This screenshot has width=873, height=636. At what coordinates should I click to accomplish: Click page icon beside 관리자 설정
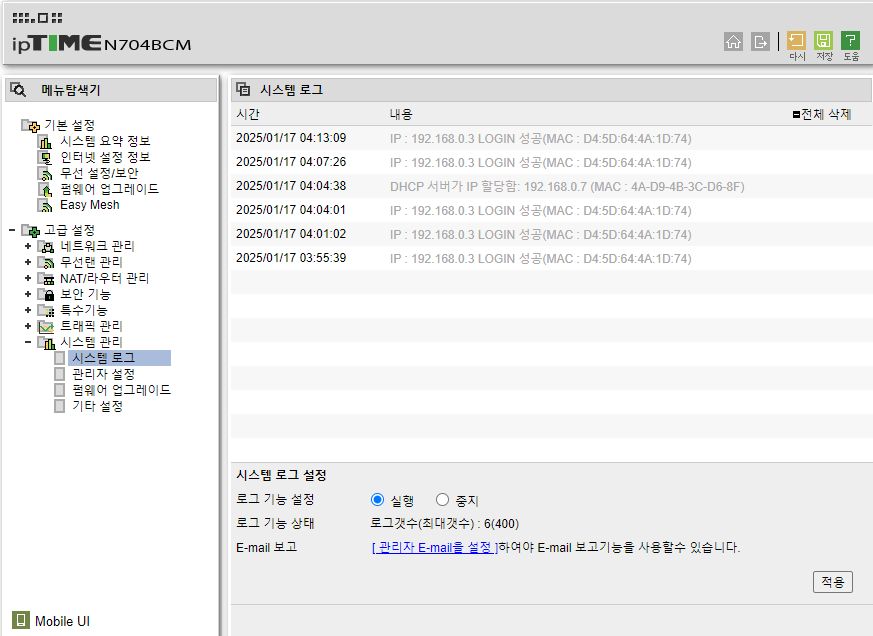pos(60,374)
